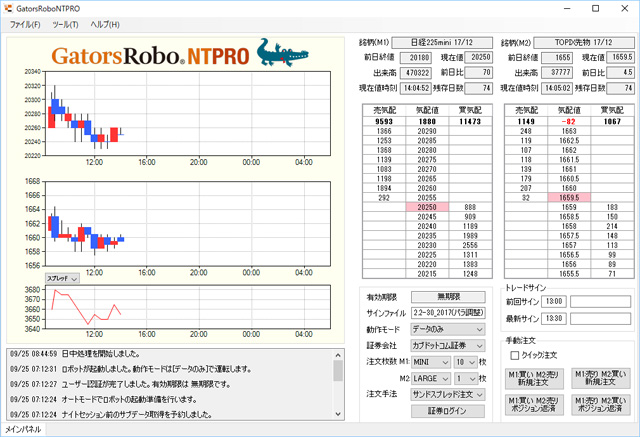640x437 pixels.
Task: Click the TOPIX先物 17/12 symbol button
Action: (584, 42)
